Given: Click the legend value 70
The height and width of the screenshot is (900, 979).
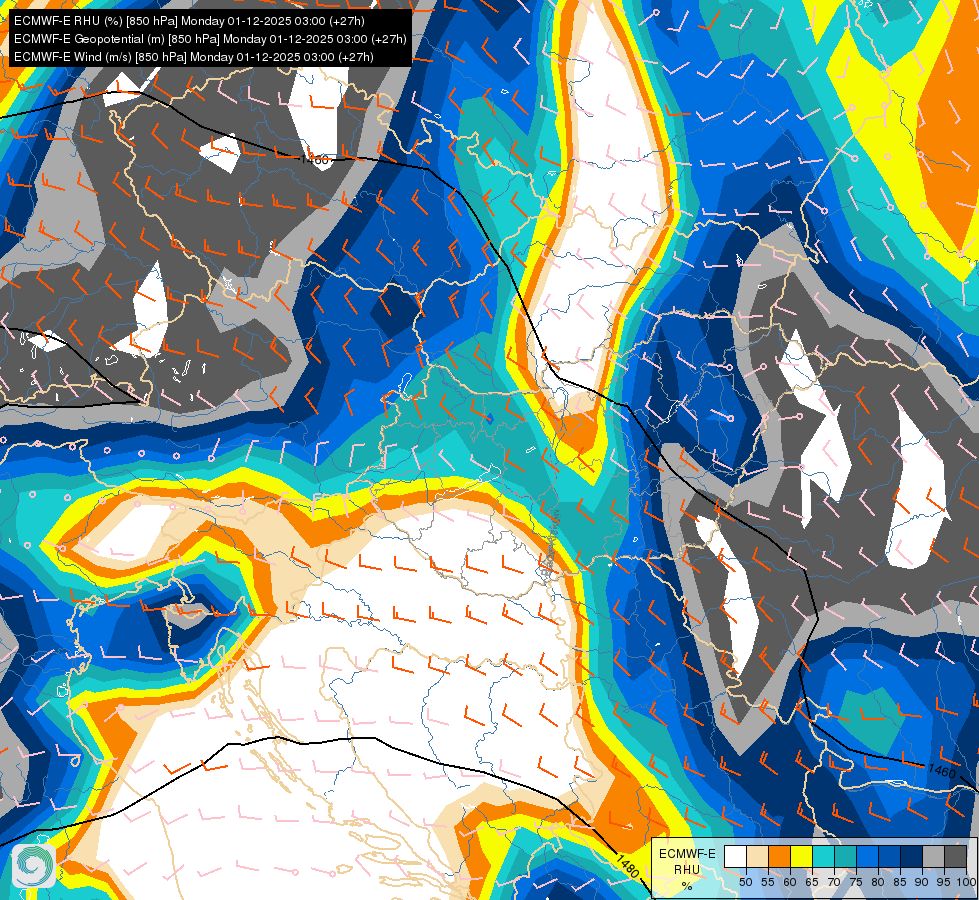Looking at the screenshot, I should click(834, 882).
